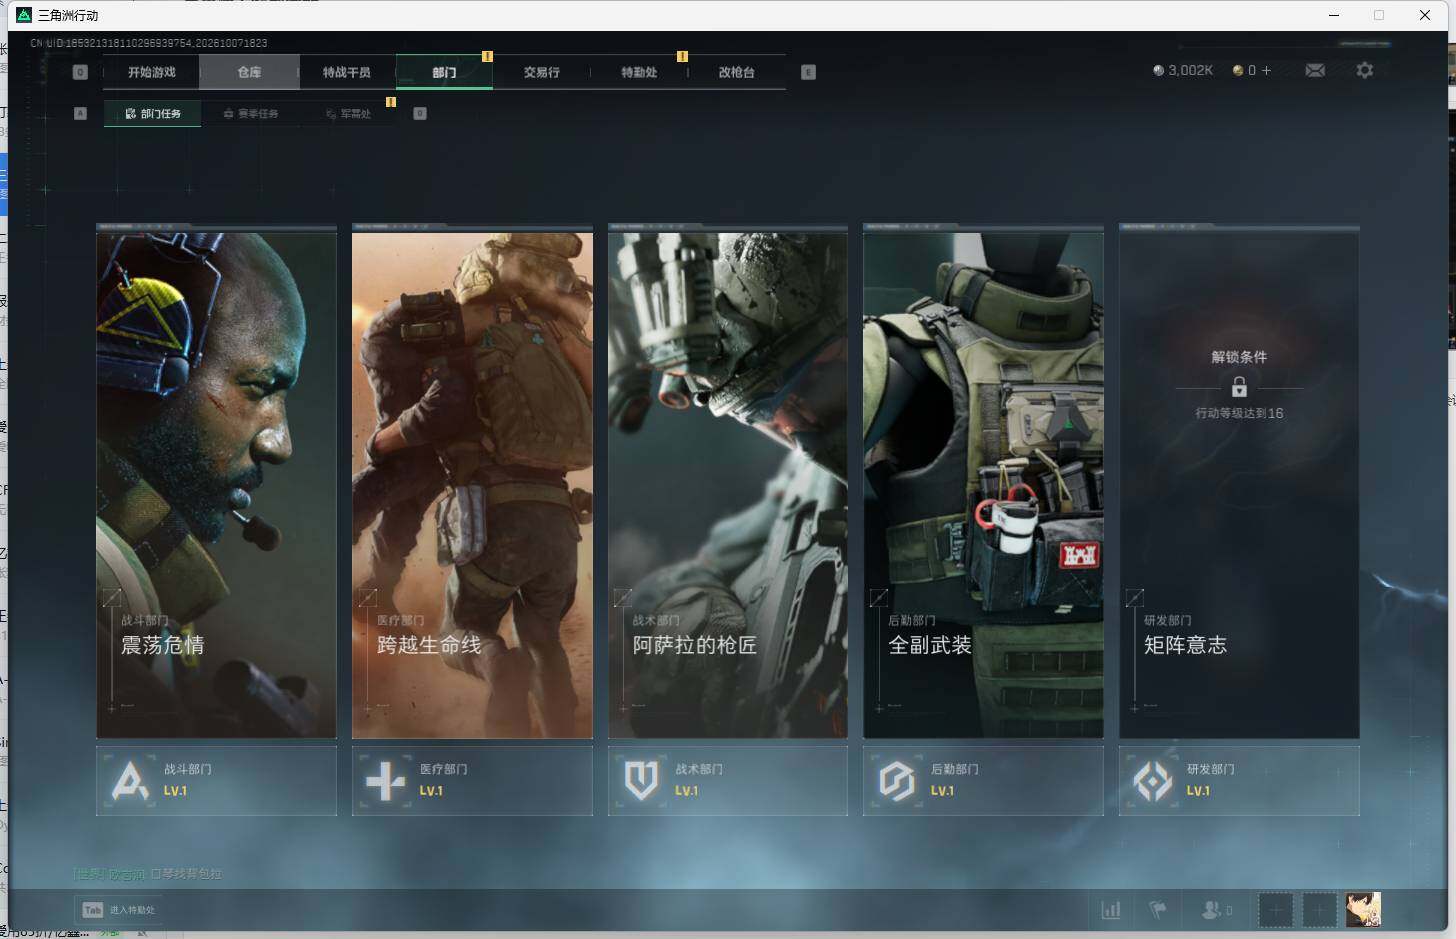Select the 部门任务 sub-tab
This screenshot has width=1456, height=939.
[152, 114]
